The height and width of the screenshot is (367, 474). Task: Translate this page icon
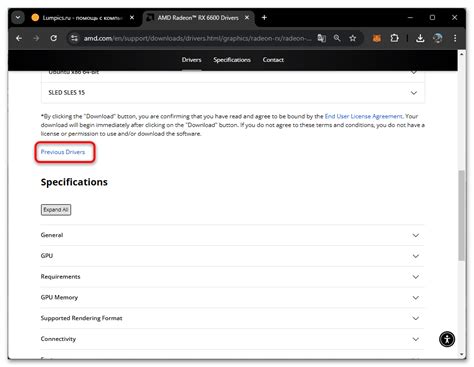pos(322,38)
